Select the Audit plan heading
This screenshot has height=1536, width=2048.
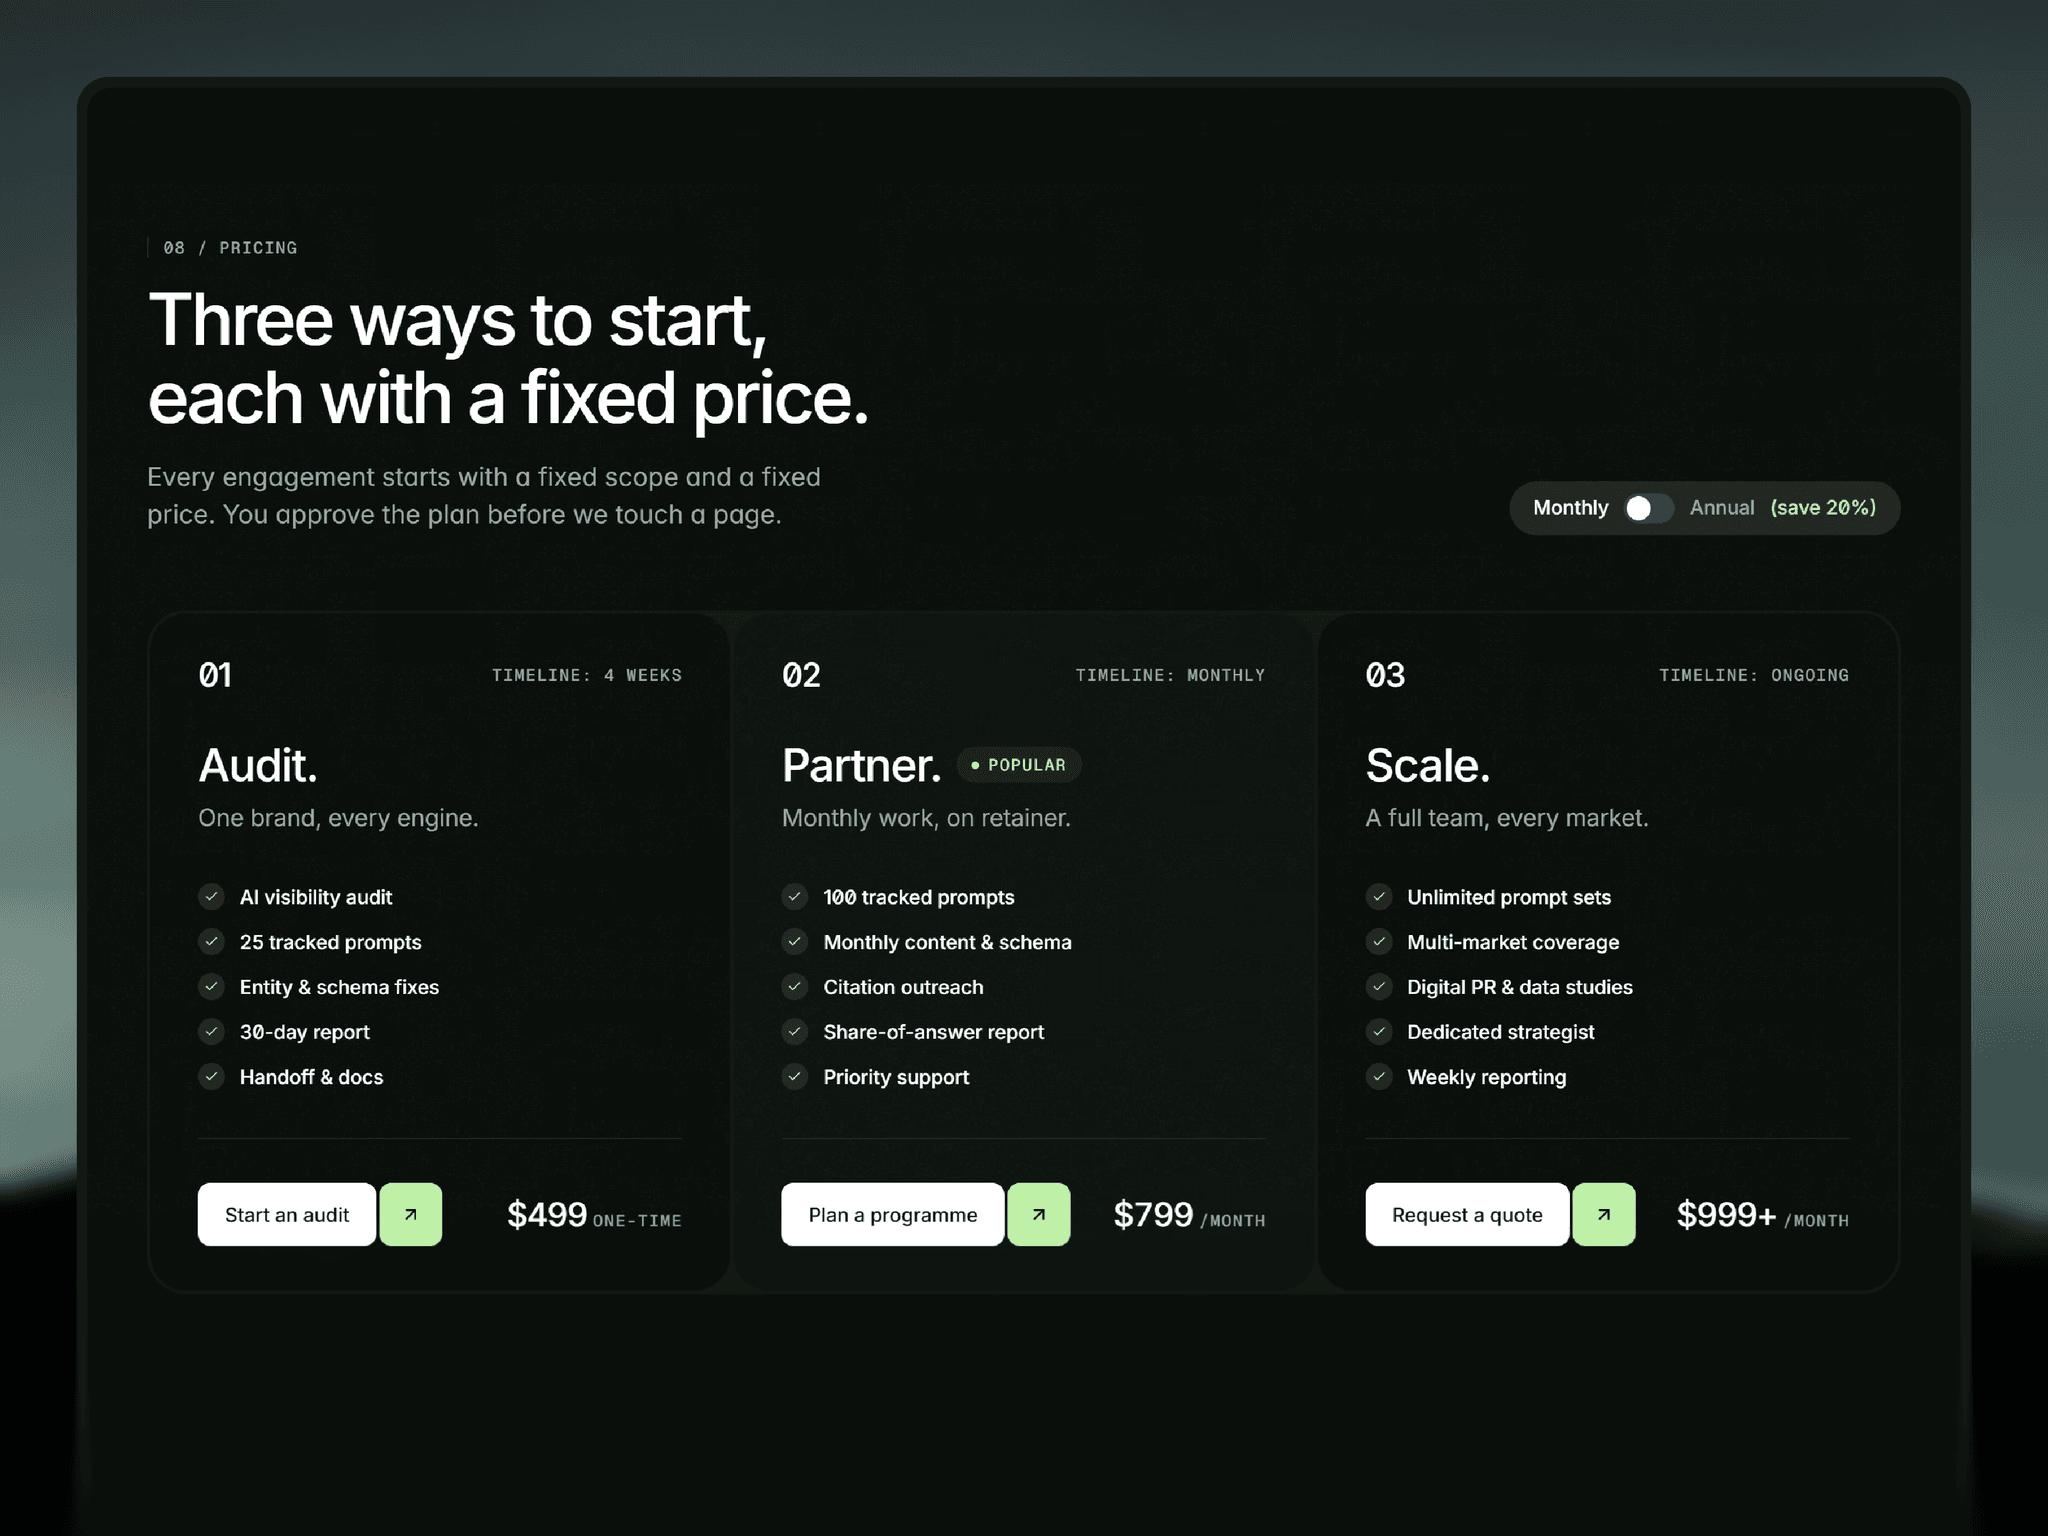point(258,766)
